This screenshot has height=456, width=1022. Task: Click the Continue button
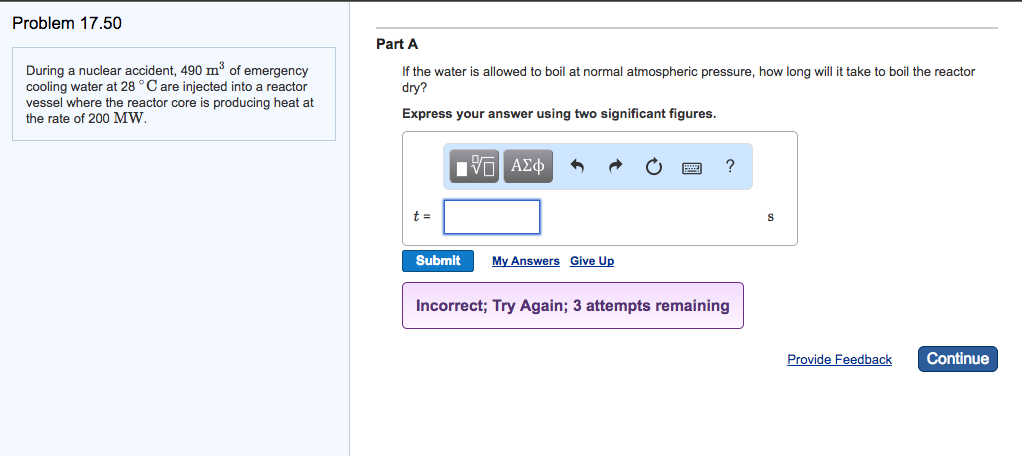(x=957, y=359)
